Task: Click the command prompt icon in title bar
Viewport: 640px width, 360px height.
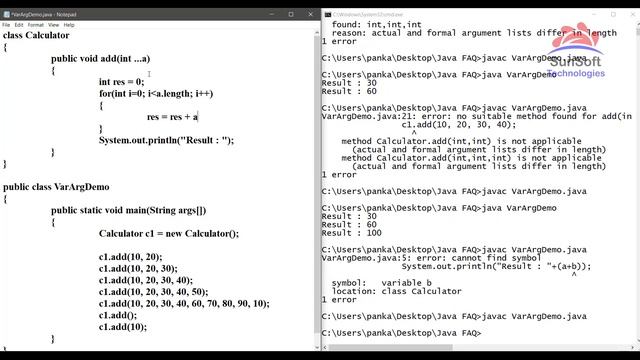Action: click(x=328, y=14)
